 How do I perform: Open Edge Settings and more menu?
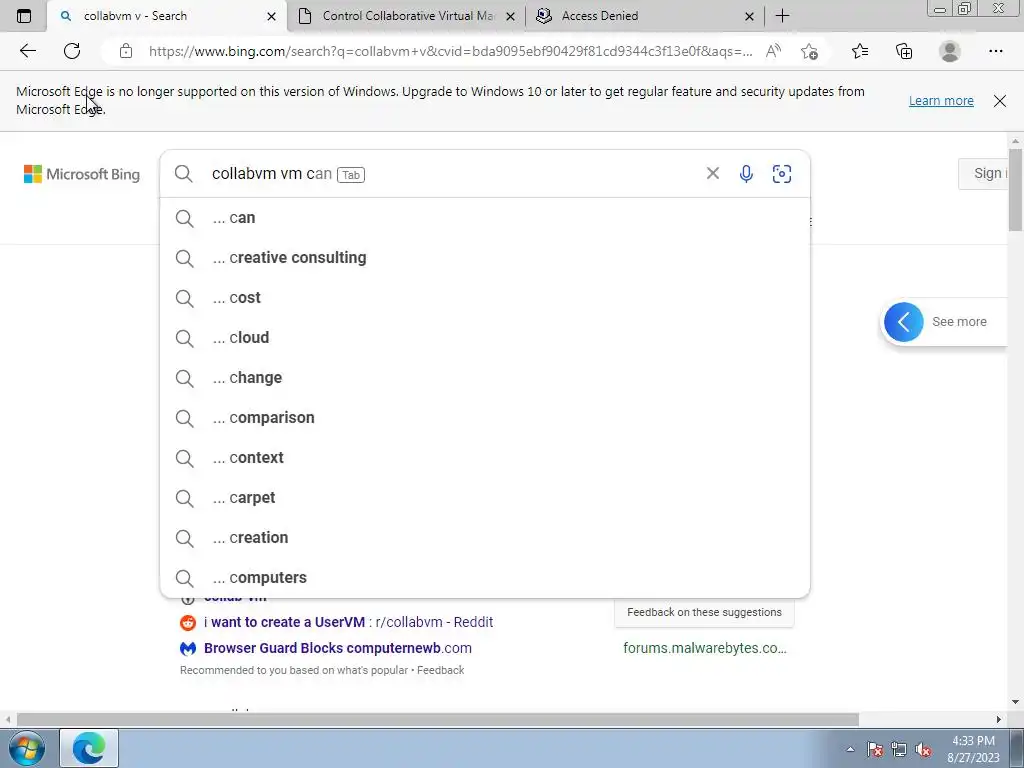click(x=995, y=51)
